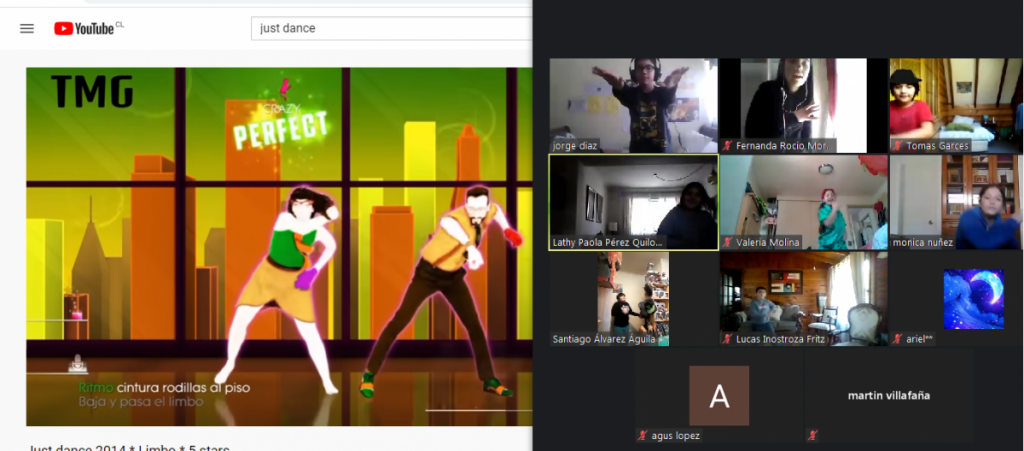Screen dimensions: 1024x451
Task: Click ariel's moon profile picture
Action: (972, 299)
